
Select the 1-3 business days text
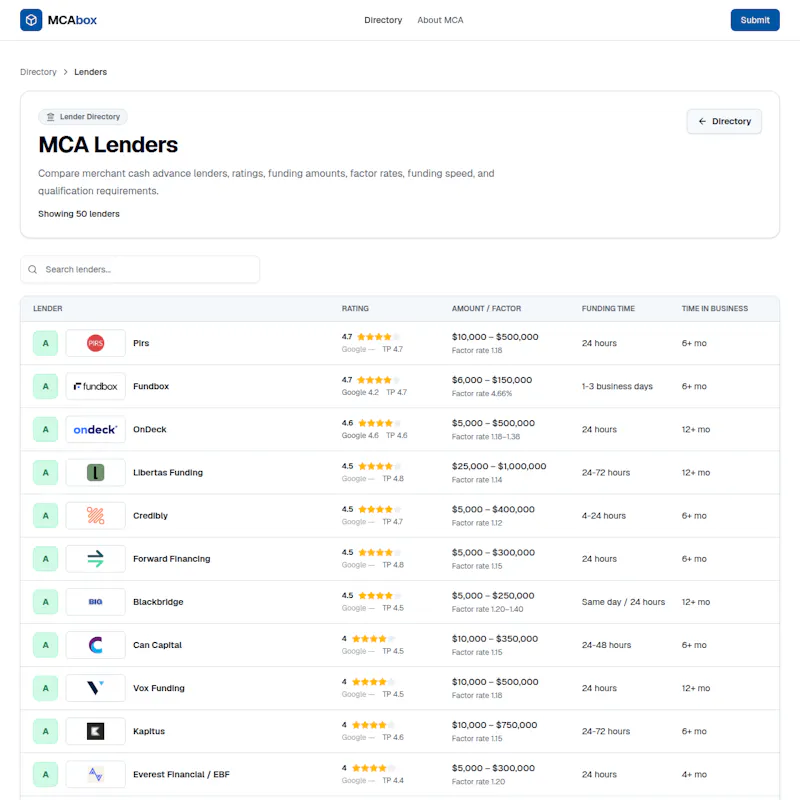617,386
